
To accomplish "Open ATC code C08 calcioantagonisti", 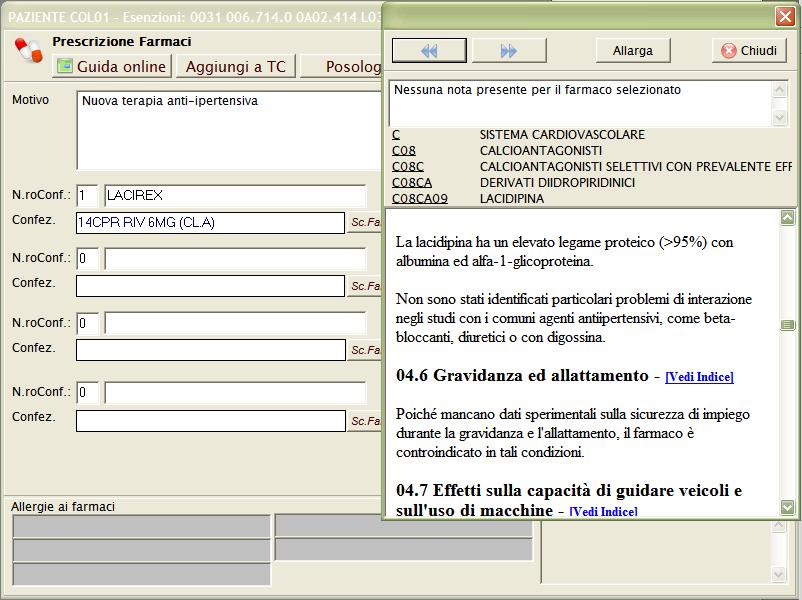I will click(x=403, y=151).
